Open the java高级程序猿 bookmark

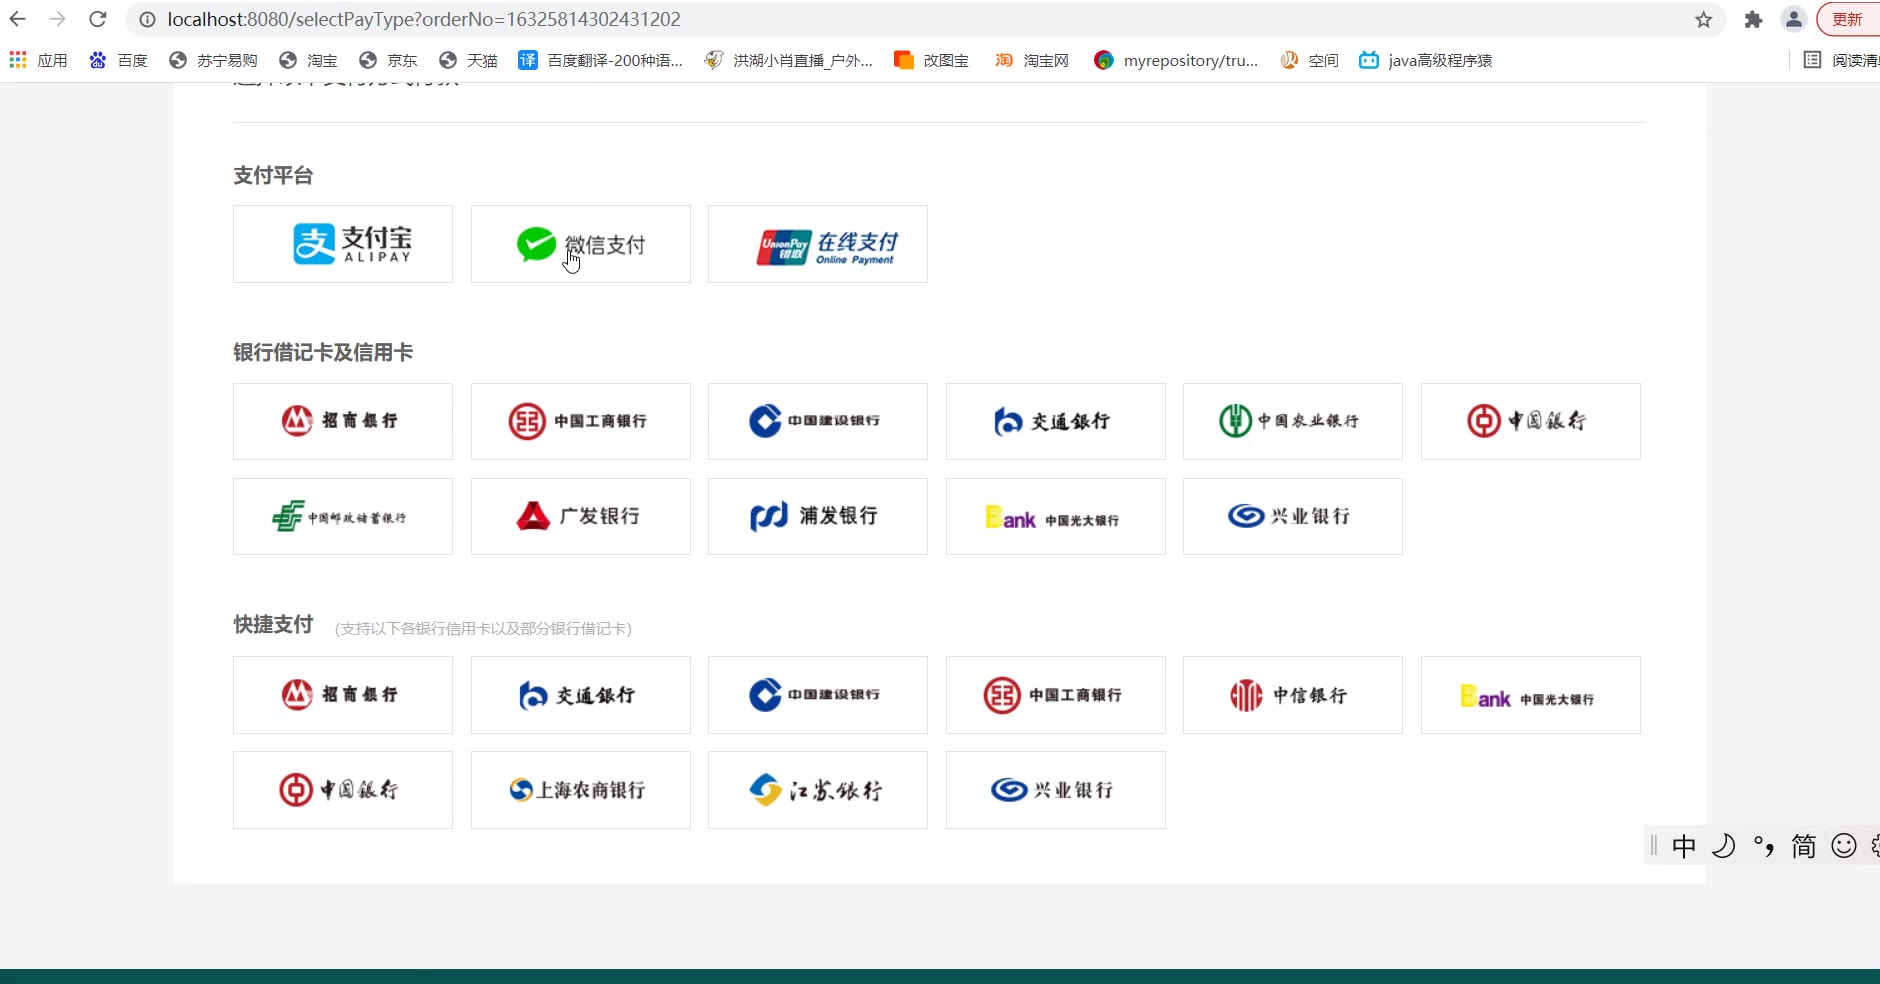coord(1425,61)
